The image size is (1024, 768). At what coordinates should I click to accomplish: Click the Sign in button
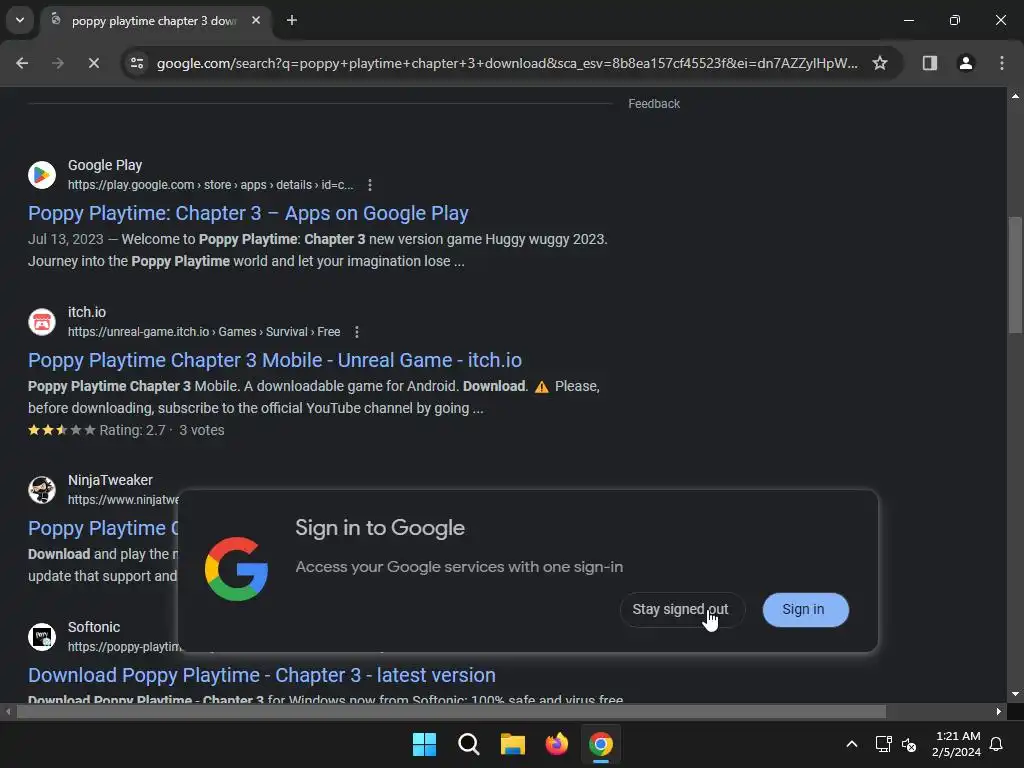click(805, 609)
